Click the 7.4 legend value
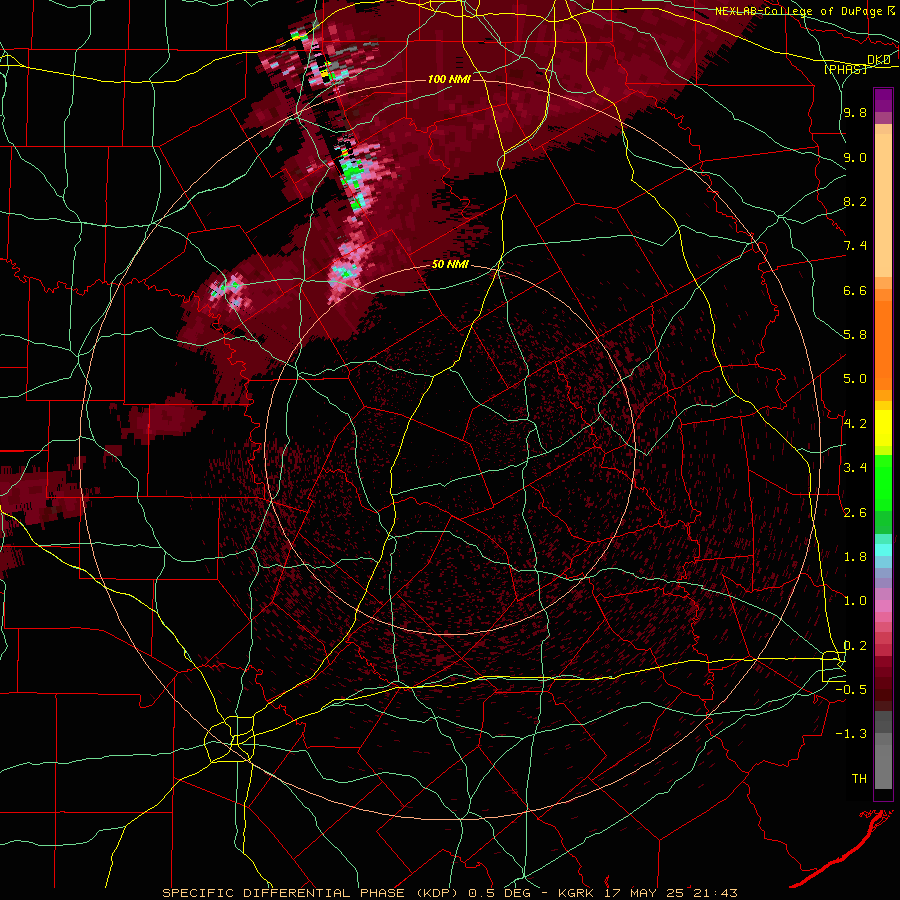This screenshot has height=900, width=900. 855,246
